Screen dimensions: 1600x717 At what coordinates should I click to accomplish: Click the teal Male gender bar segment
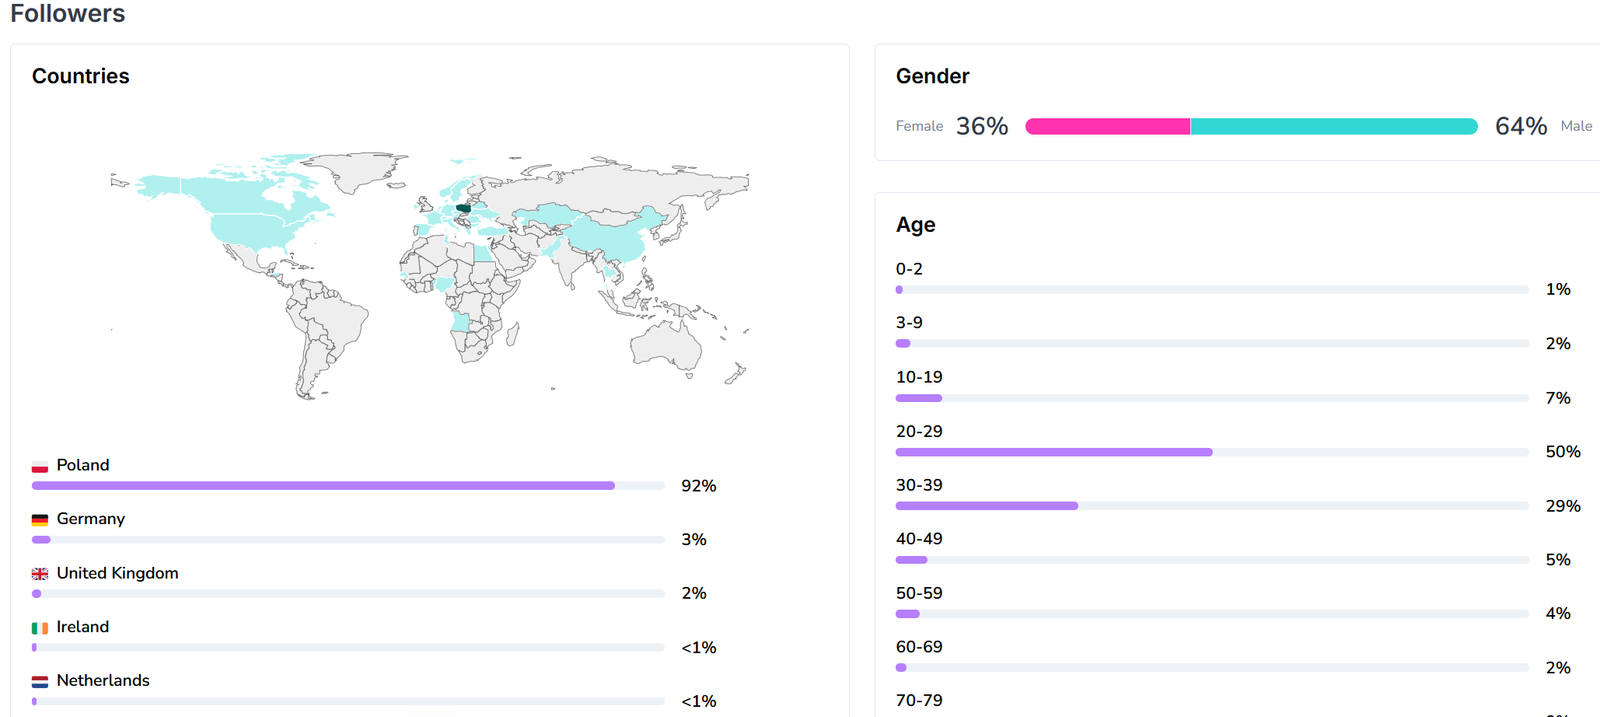(1333, 126)
